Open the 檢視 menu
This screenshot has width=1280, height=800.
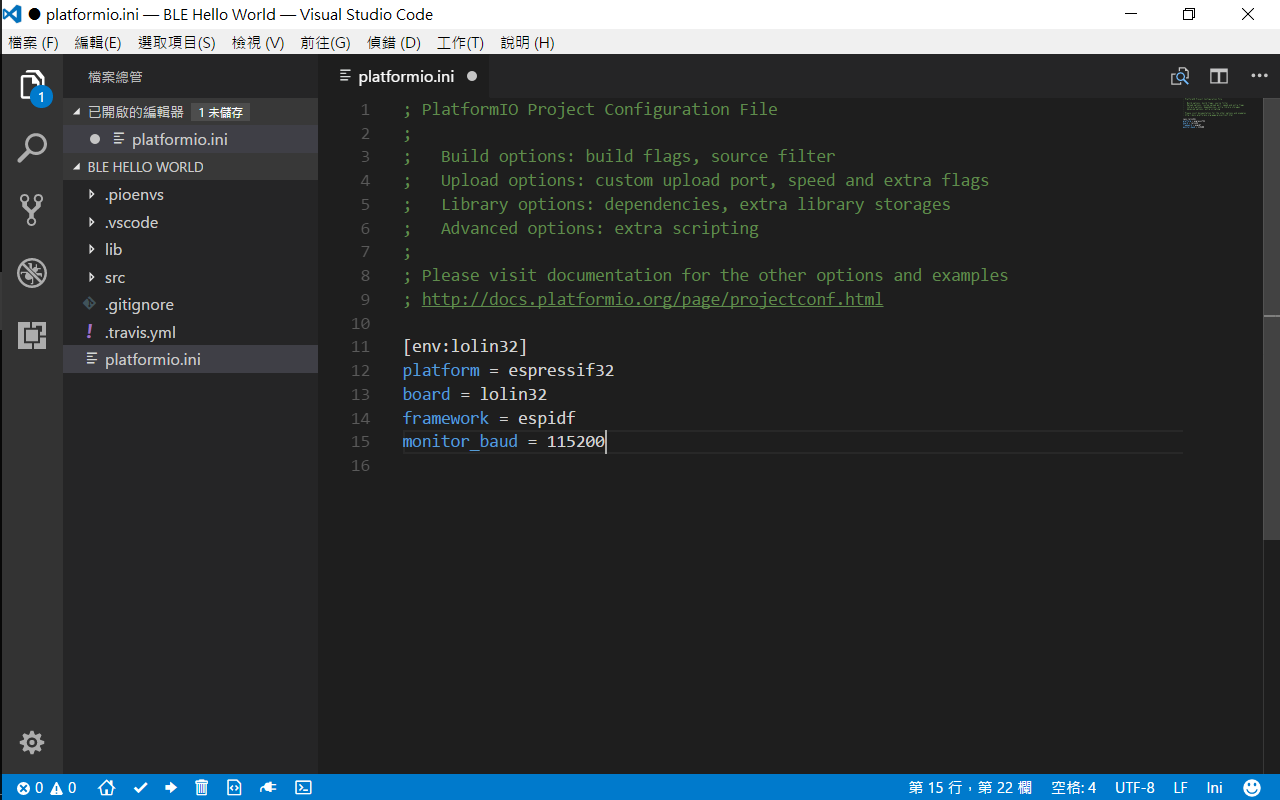(257, 42)
